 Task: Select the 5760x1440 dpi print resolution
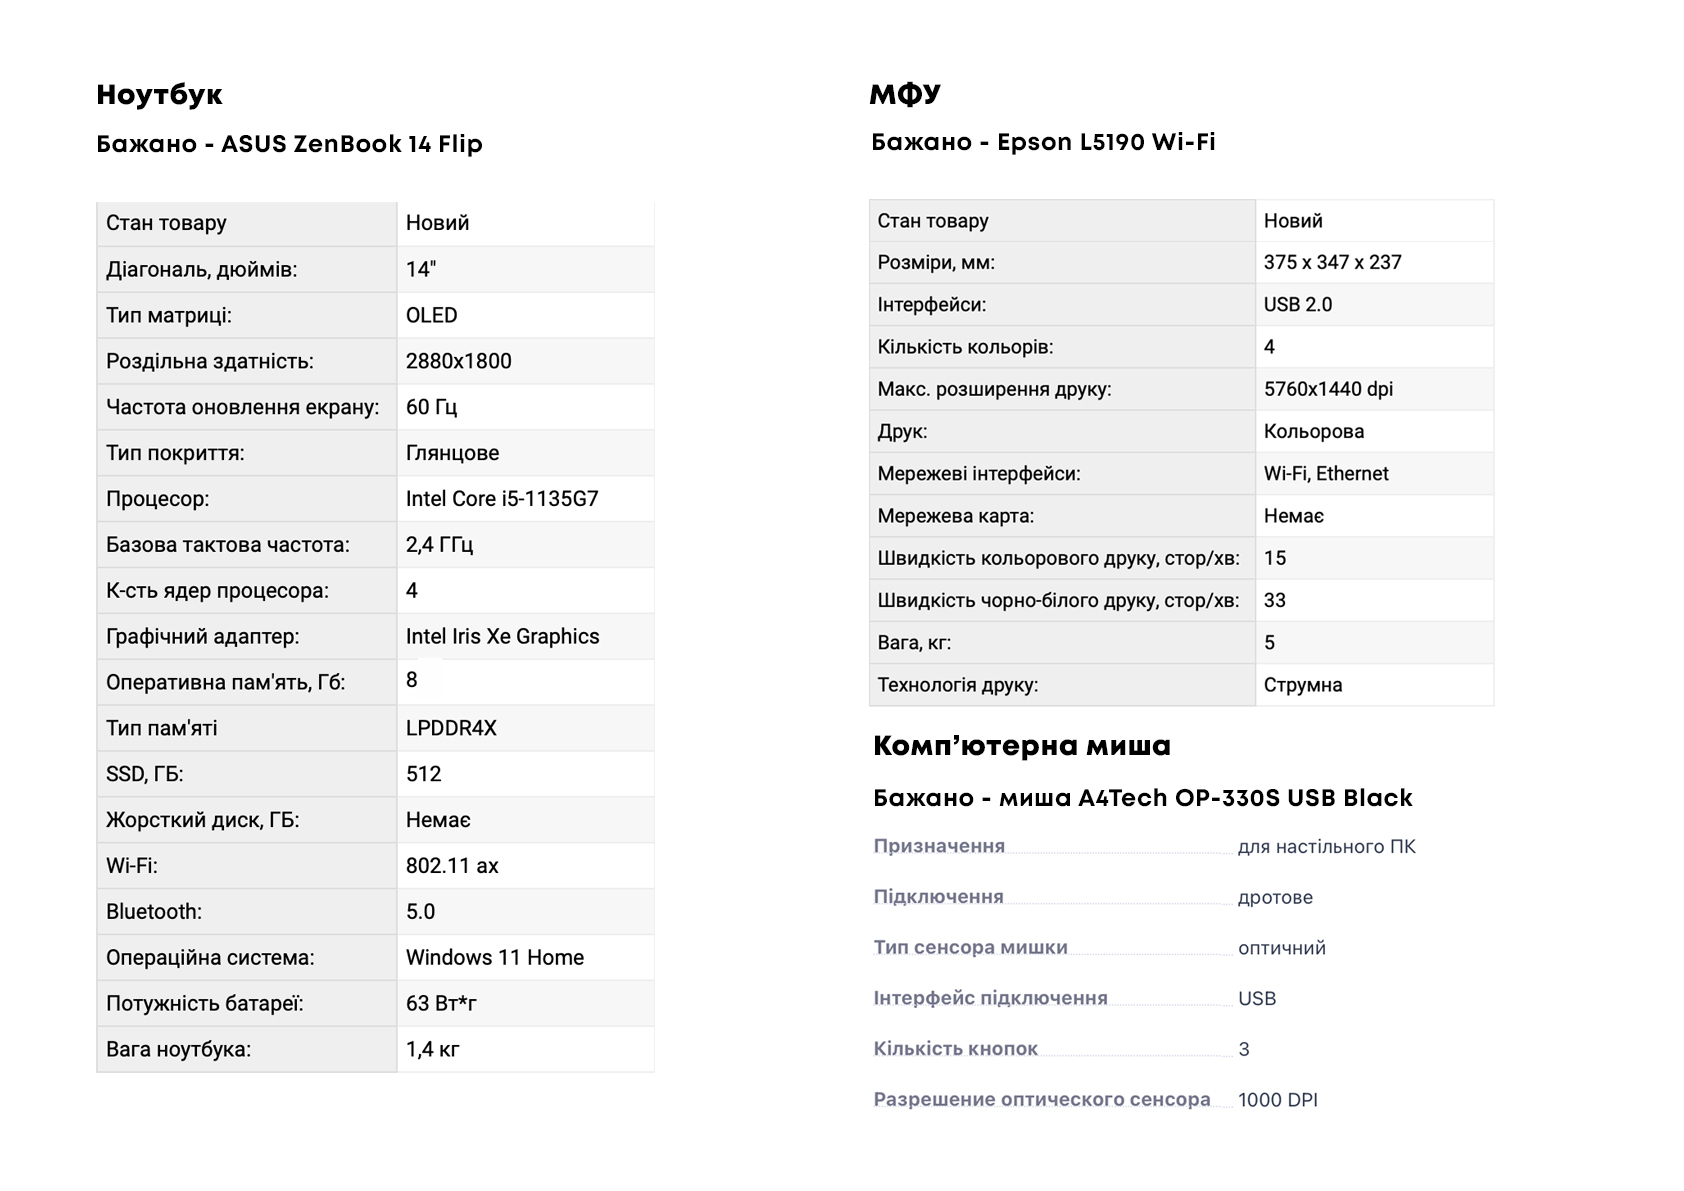pos(1328,389)
